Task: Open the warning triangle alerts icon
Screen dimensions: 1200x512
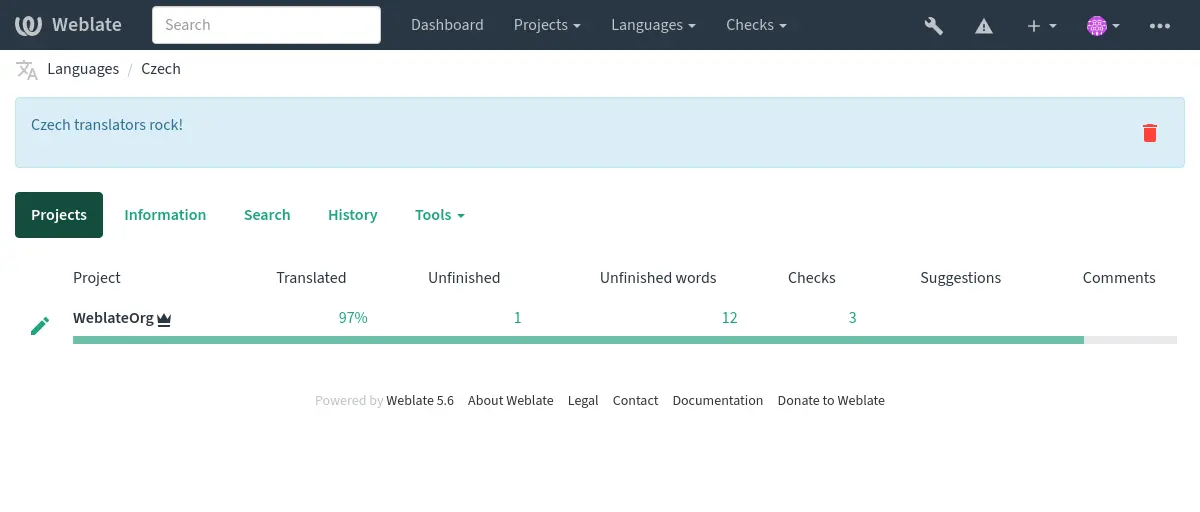Action: click(x=984, y=26)
